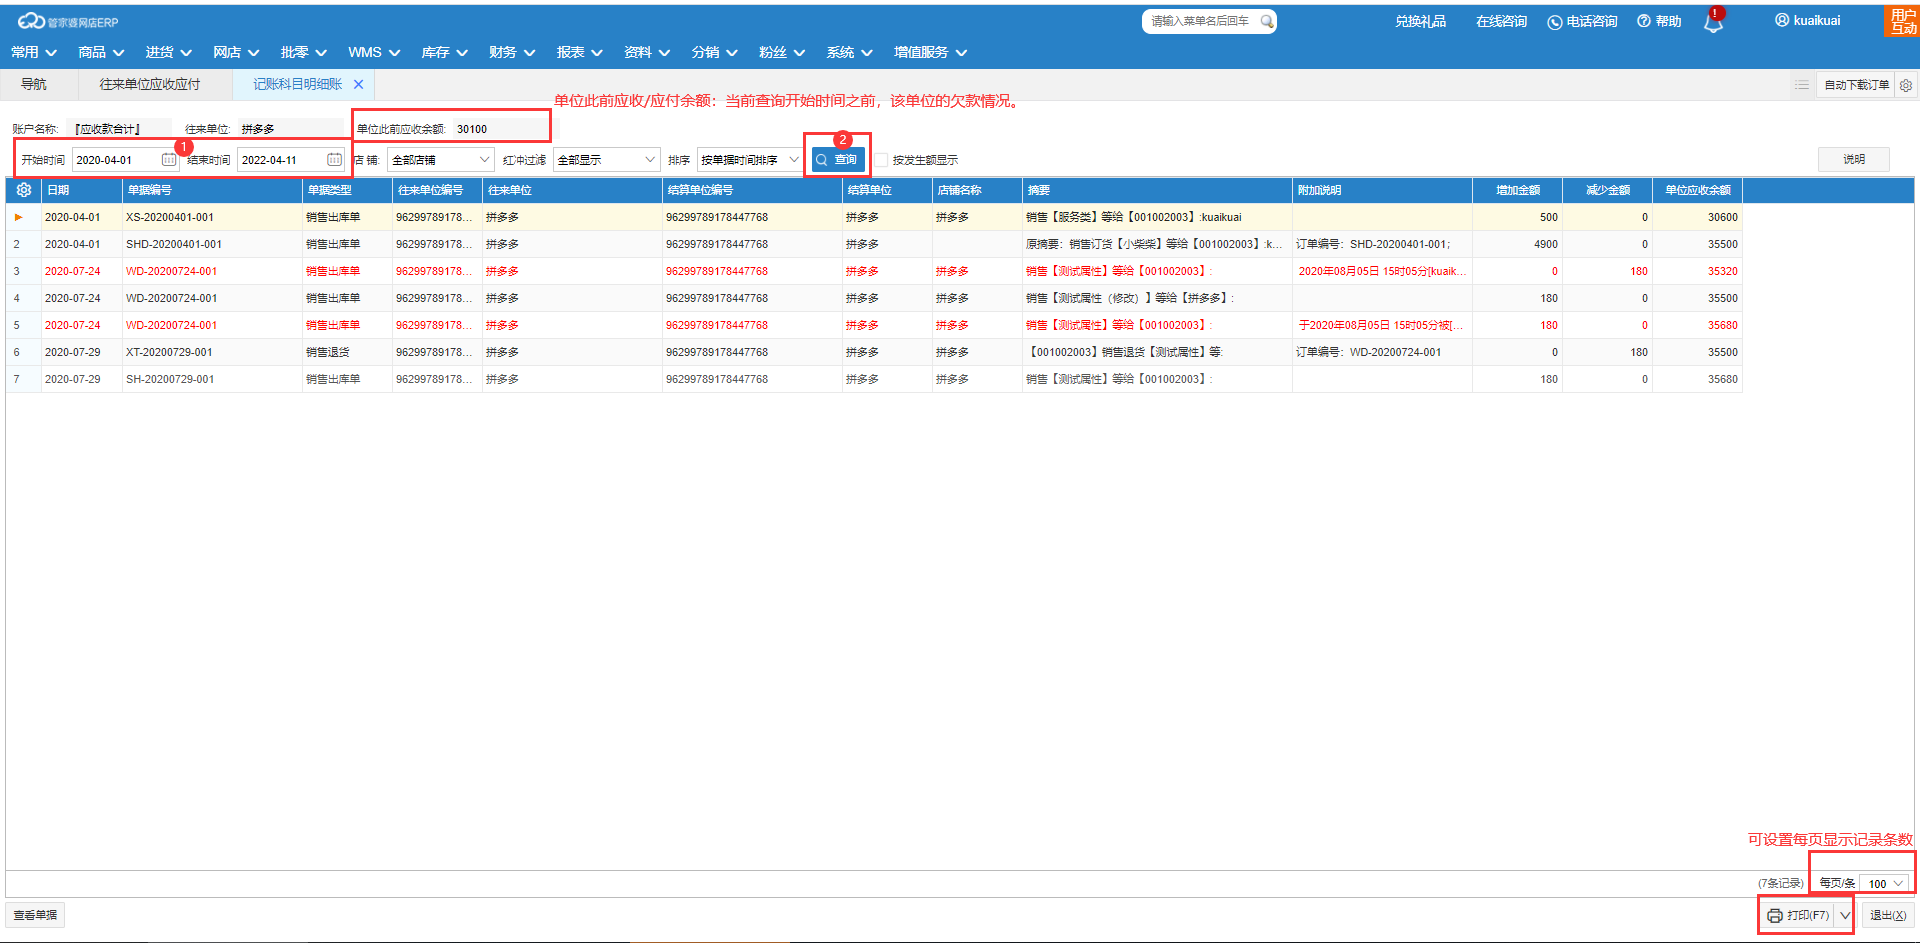This screenshot has width=1920, height=943.
Task: Click the 打印(F7) print button
Action: tap(1798, 915)
